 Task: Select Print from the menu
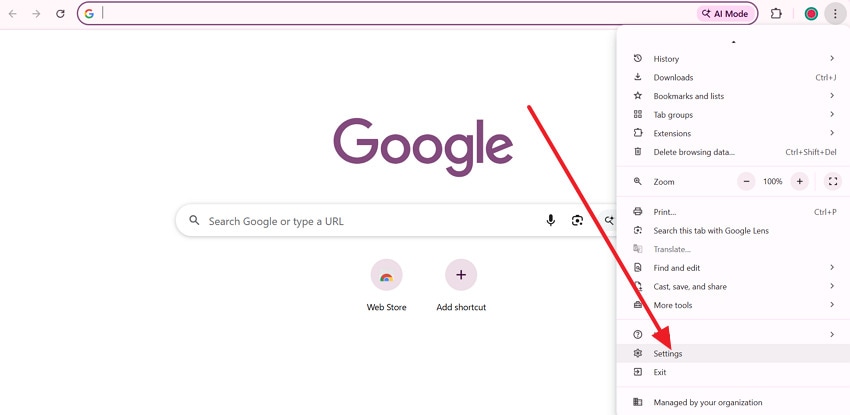pos(733,212)
